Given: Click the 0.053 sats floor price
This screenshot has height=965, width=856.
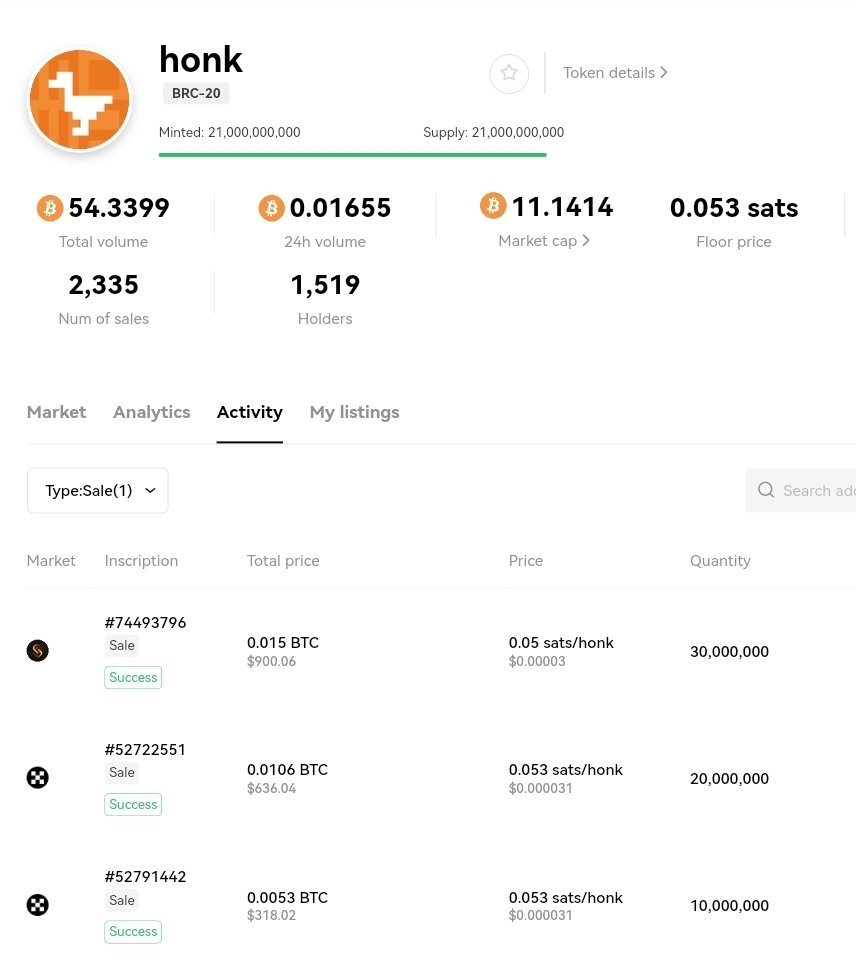Looking at the screenshot, I should (x=734, y=208).
